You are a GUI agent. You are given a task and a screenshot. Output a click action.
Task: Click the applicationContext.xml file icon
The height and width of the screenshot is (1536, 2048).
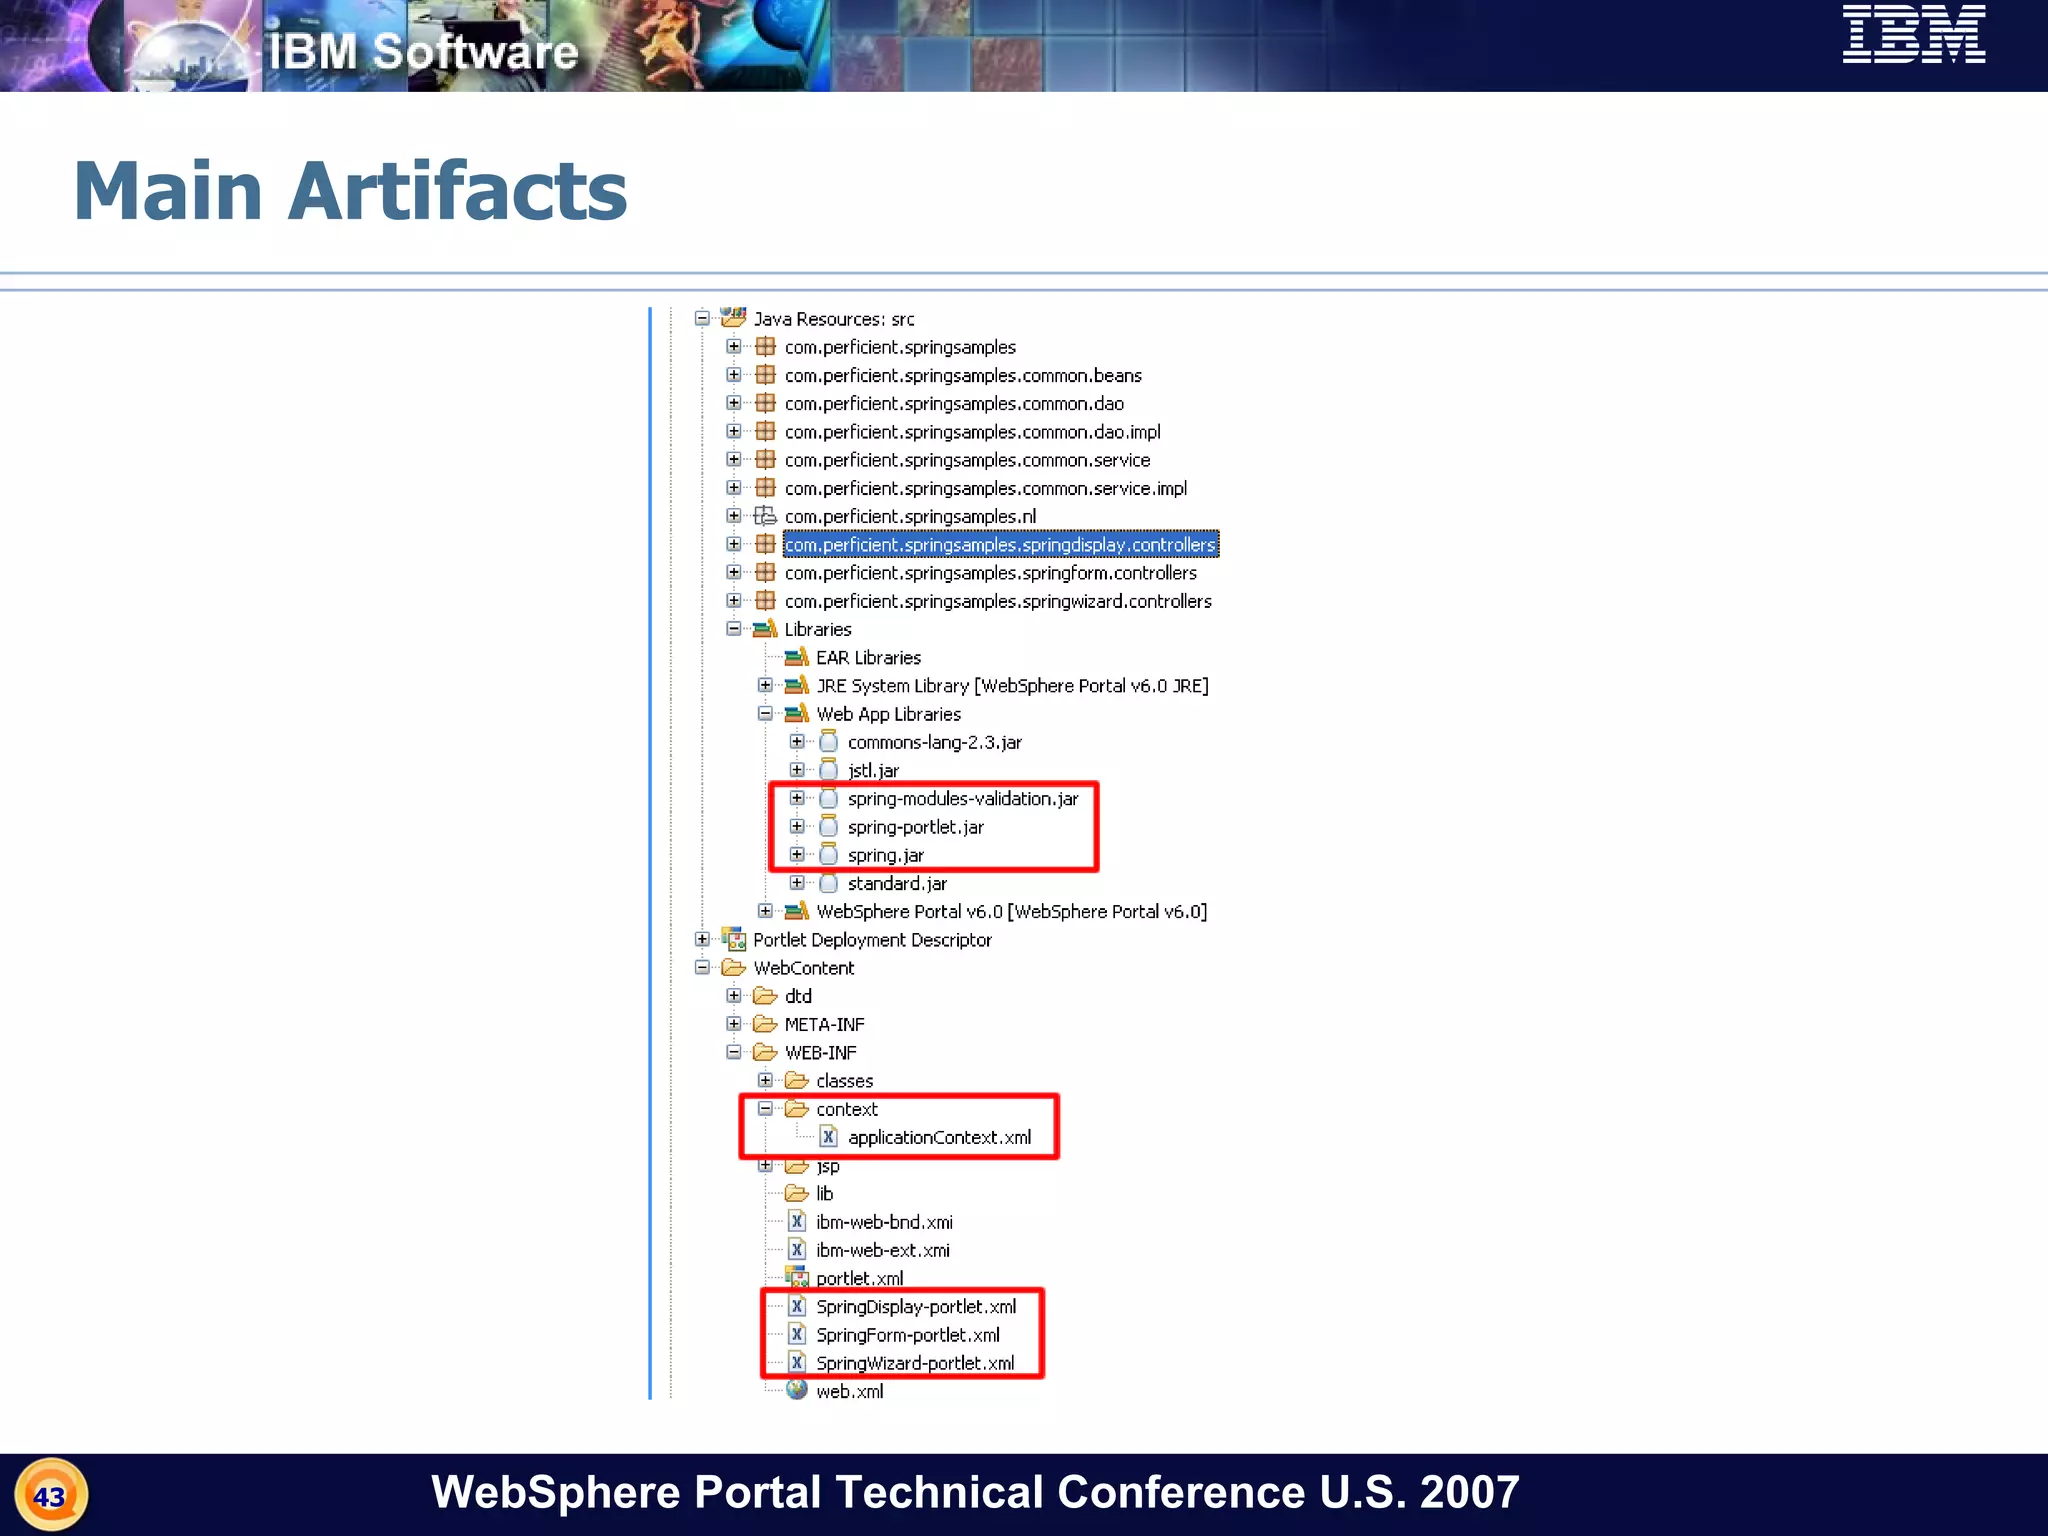tap(828, 1137)
